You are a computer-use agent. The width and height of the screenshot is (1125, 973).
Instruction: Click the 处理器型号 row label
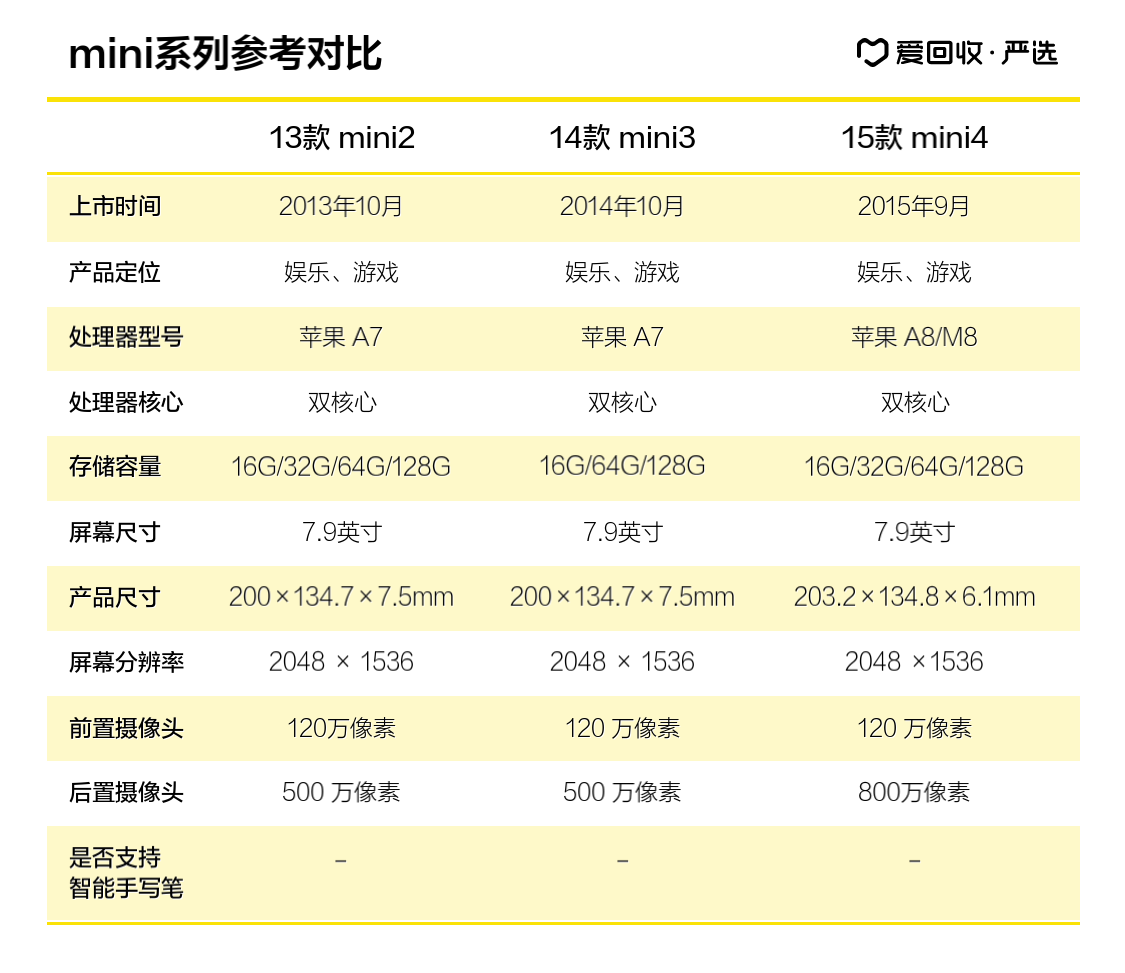126,338
